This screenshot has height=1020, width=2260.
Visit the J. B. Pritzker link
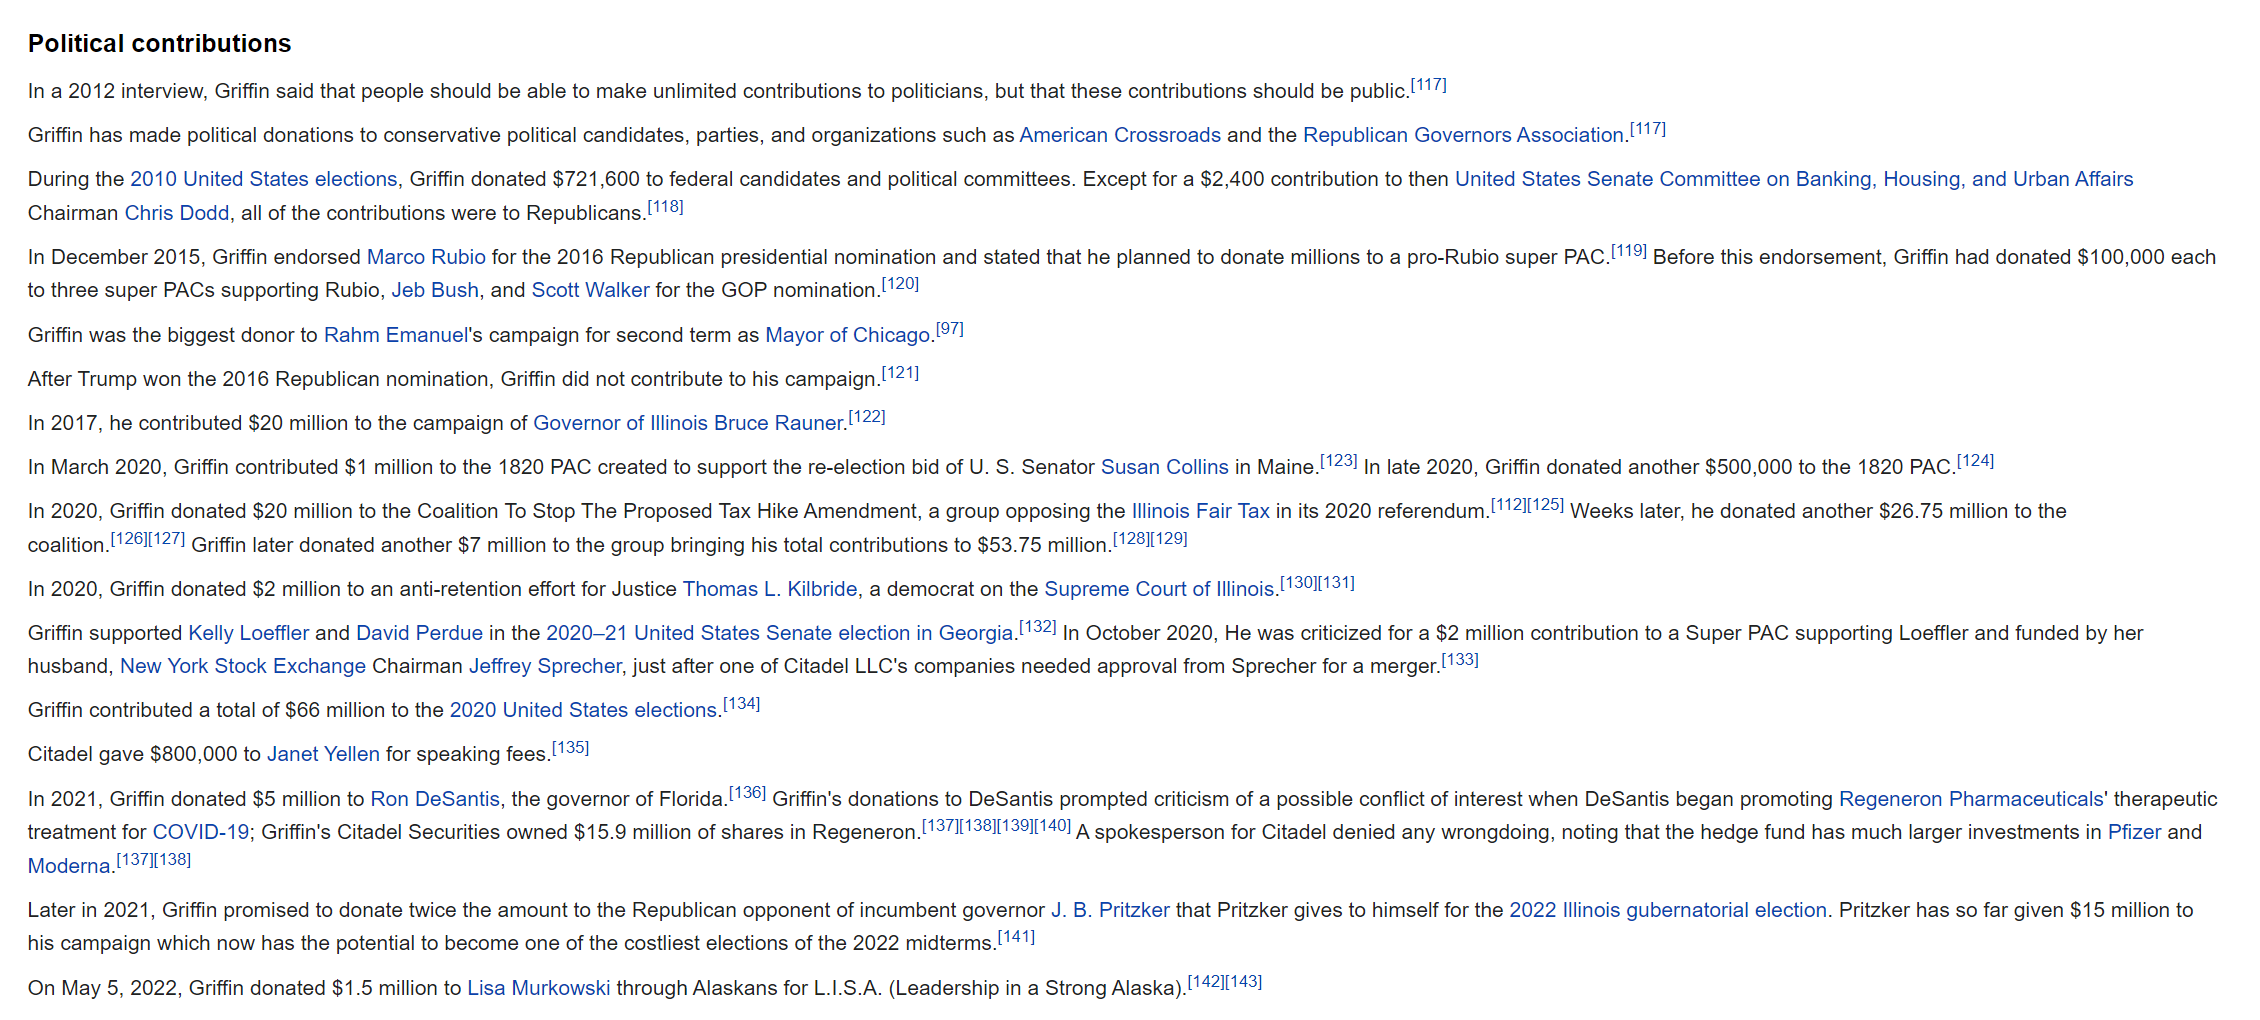pyautogui.click(x=1110, y=910)
